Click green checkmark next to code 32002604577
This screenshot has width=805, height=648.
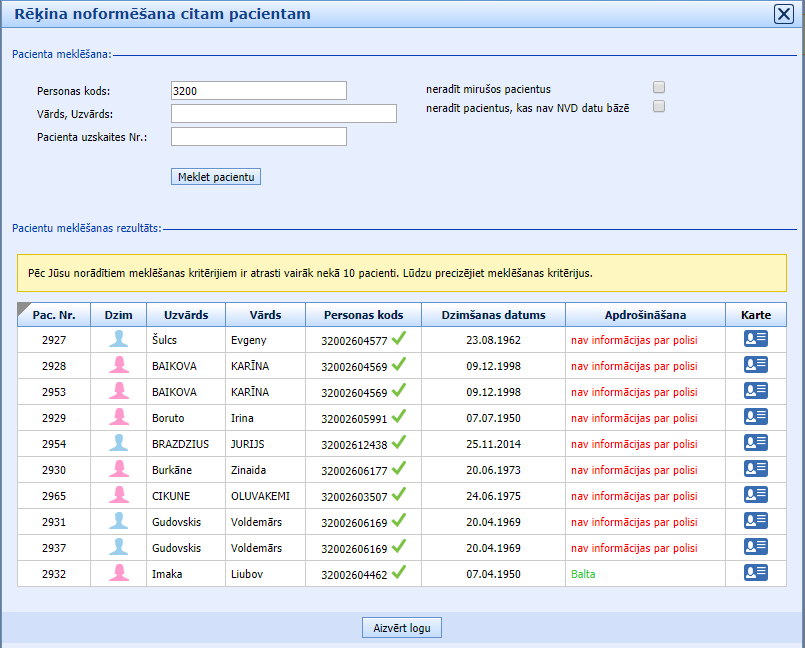(x=400, y=338)
